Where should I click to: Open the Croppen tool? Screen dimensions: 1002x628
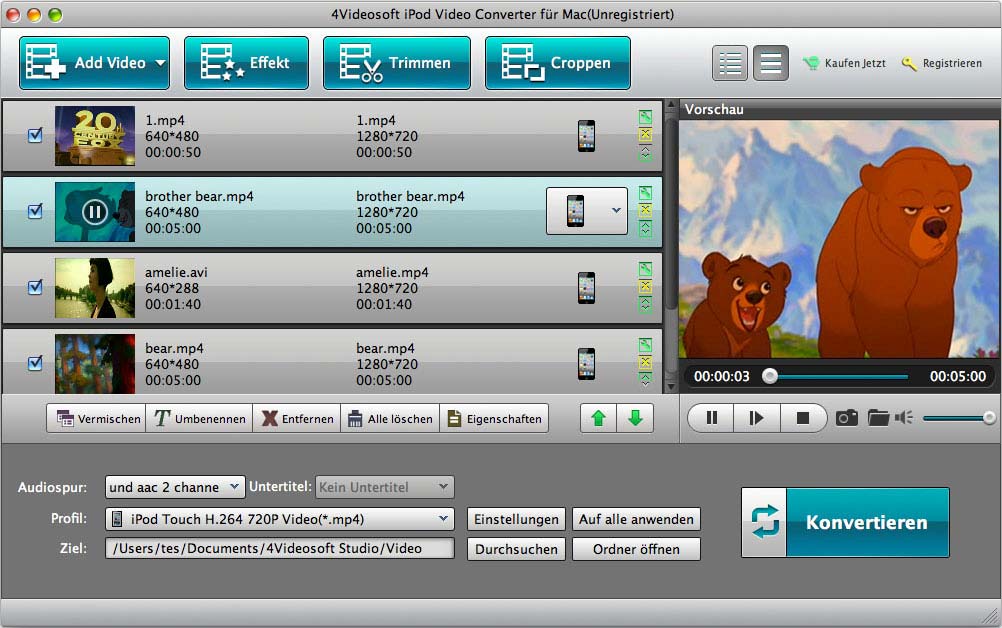(557, 63)
